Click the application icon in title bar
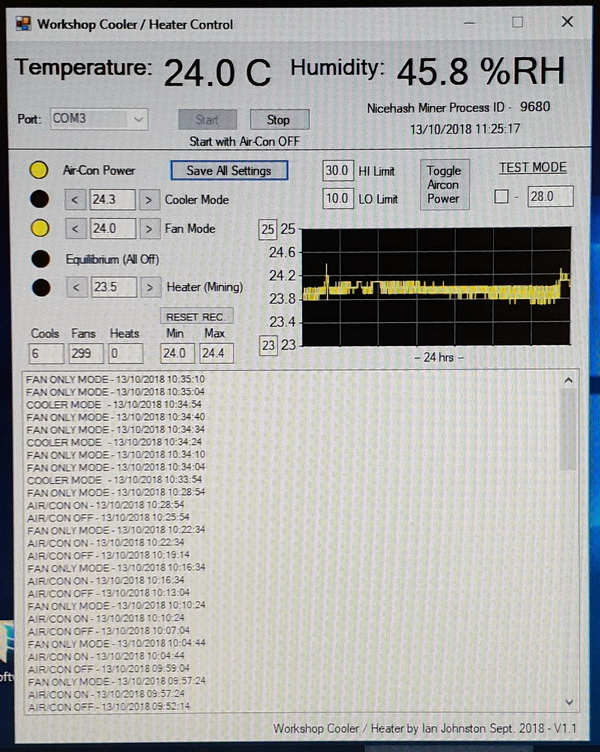This screenshot has height=752, width=600. [21, 24]
